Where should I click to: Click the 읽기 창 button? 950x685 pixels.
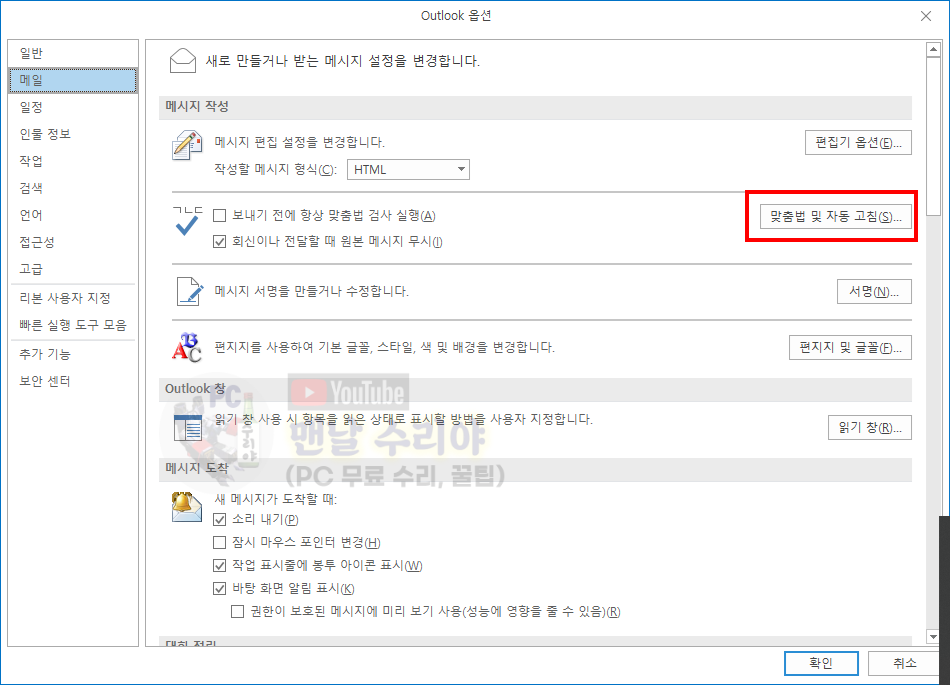[x=869, y=428]
